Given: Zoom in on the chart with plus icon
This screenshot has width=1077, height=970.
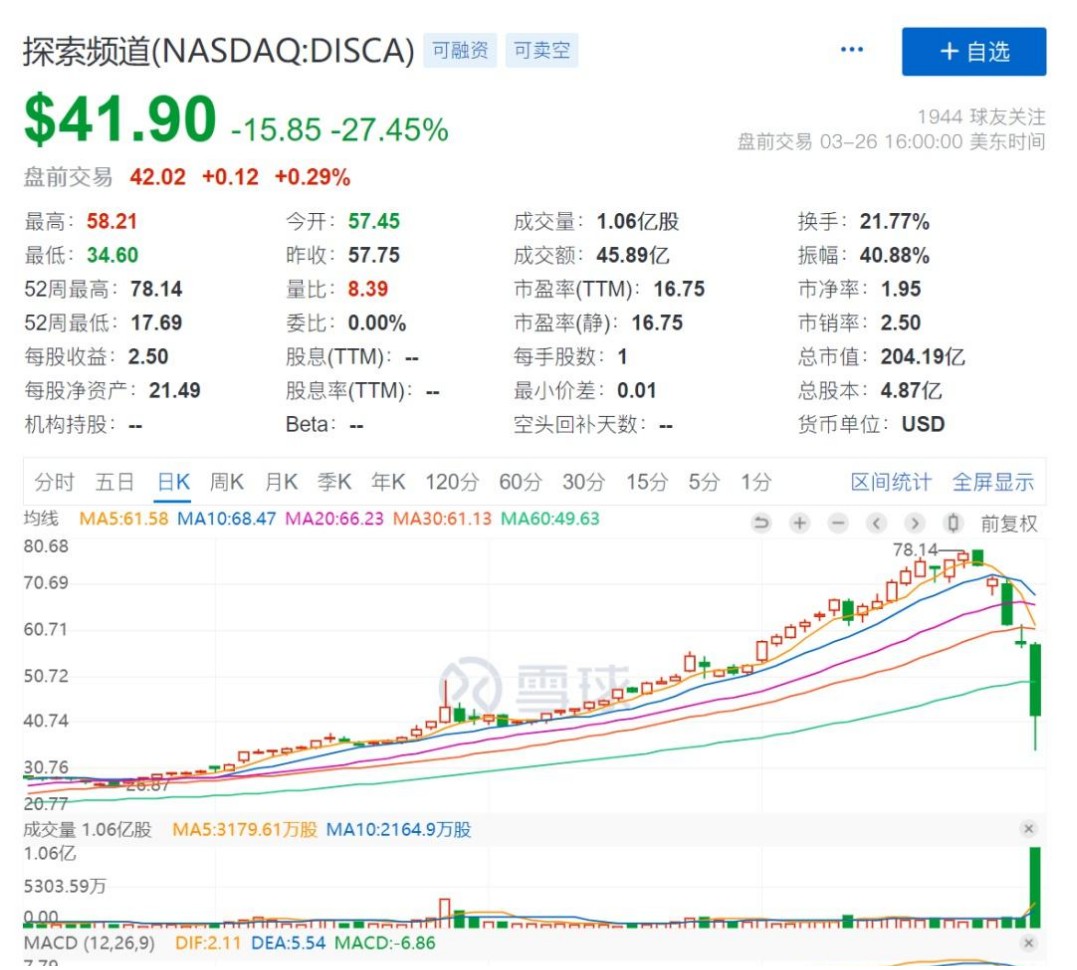Looking at the screenshot, I should coord(796,522).
